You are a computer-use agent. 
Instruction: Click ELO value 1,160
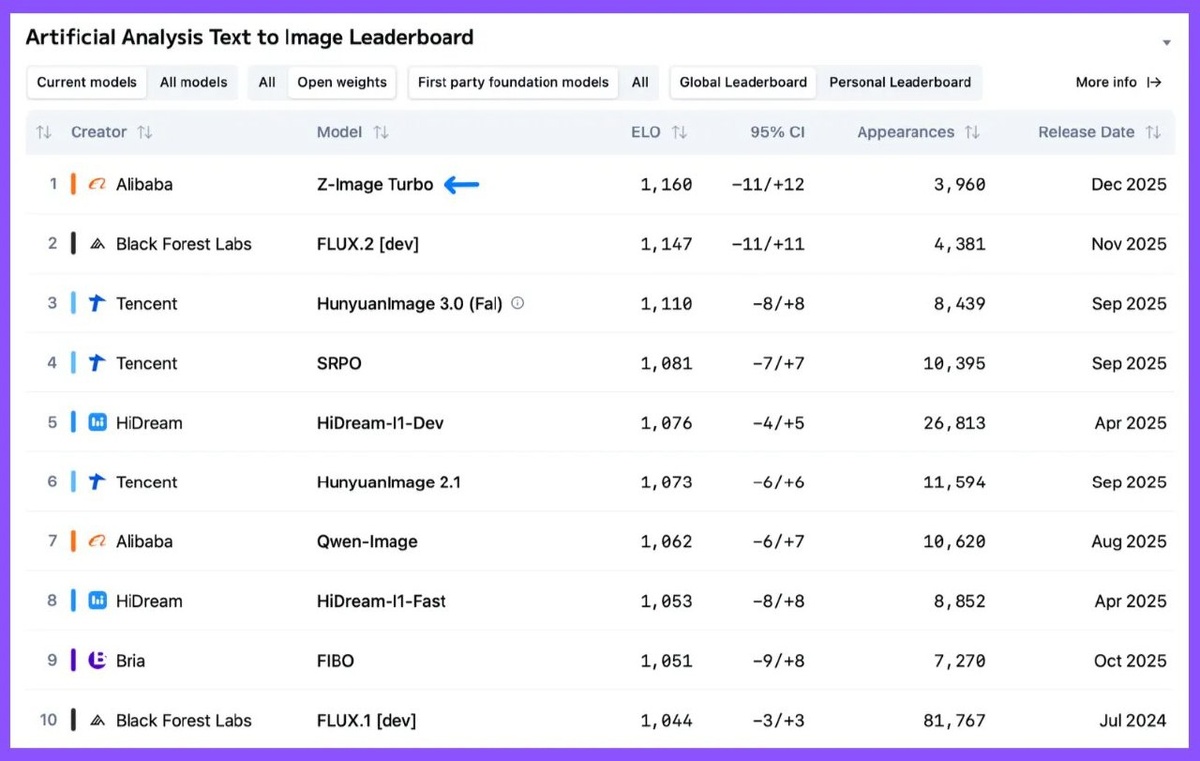click(x=666, y=184)
